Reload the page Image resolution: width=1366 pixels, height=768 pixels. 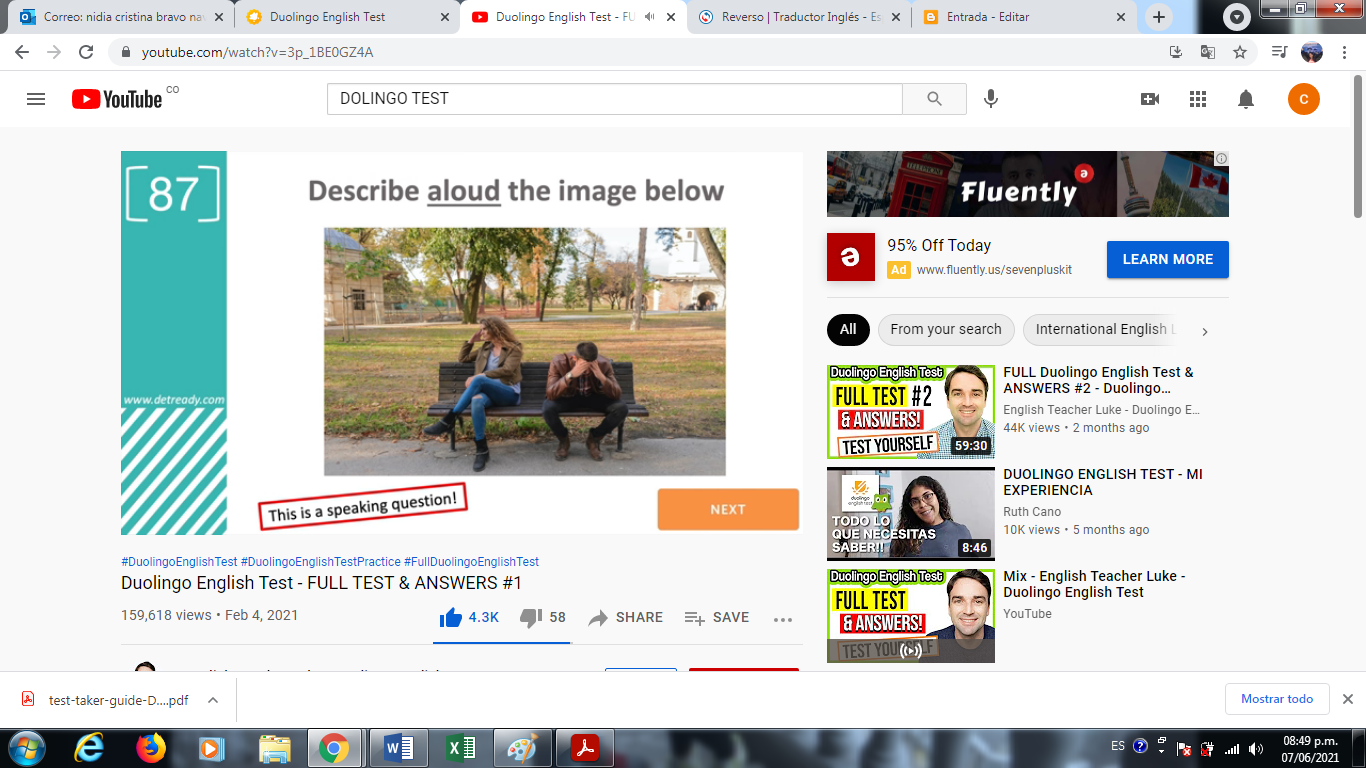86,52
